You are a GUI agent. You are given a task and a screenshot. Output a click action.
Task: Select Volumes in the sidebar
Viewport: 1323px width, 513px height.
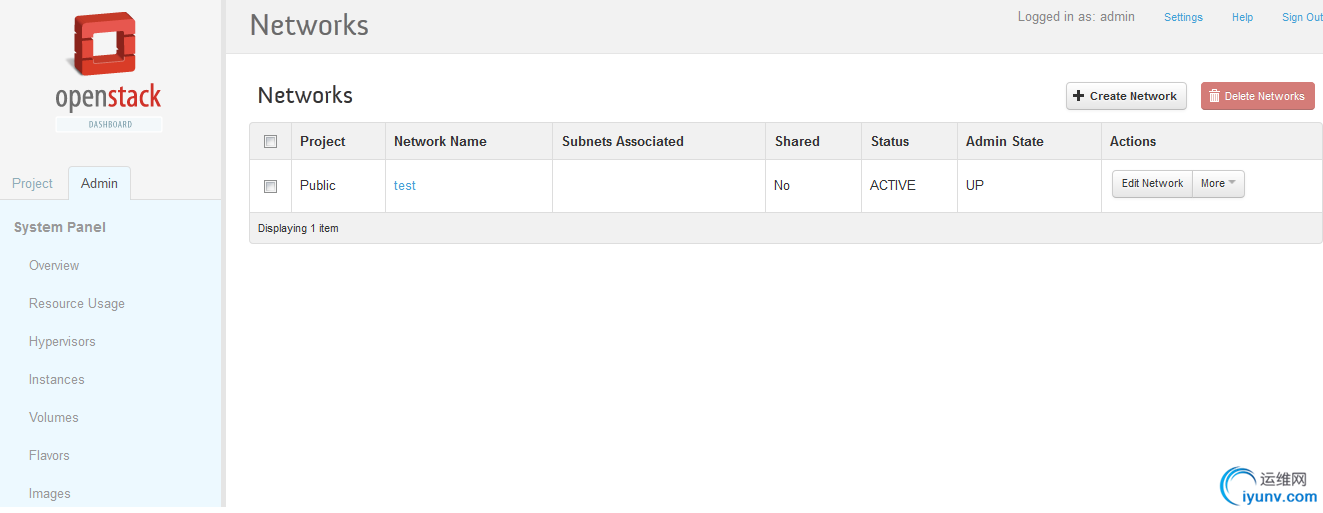tap(54, 418)
